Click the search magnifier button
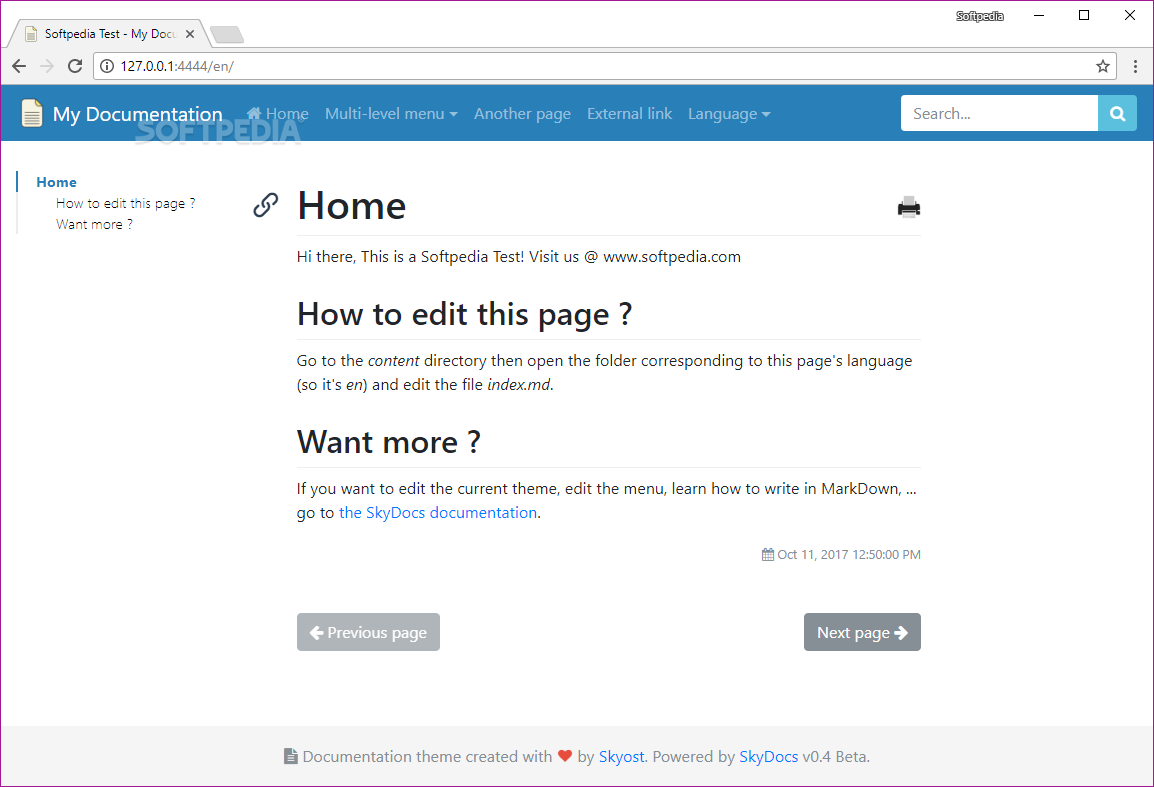The height and width of the screenshot is (787, 1154). coord(1117,113)
